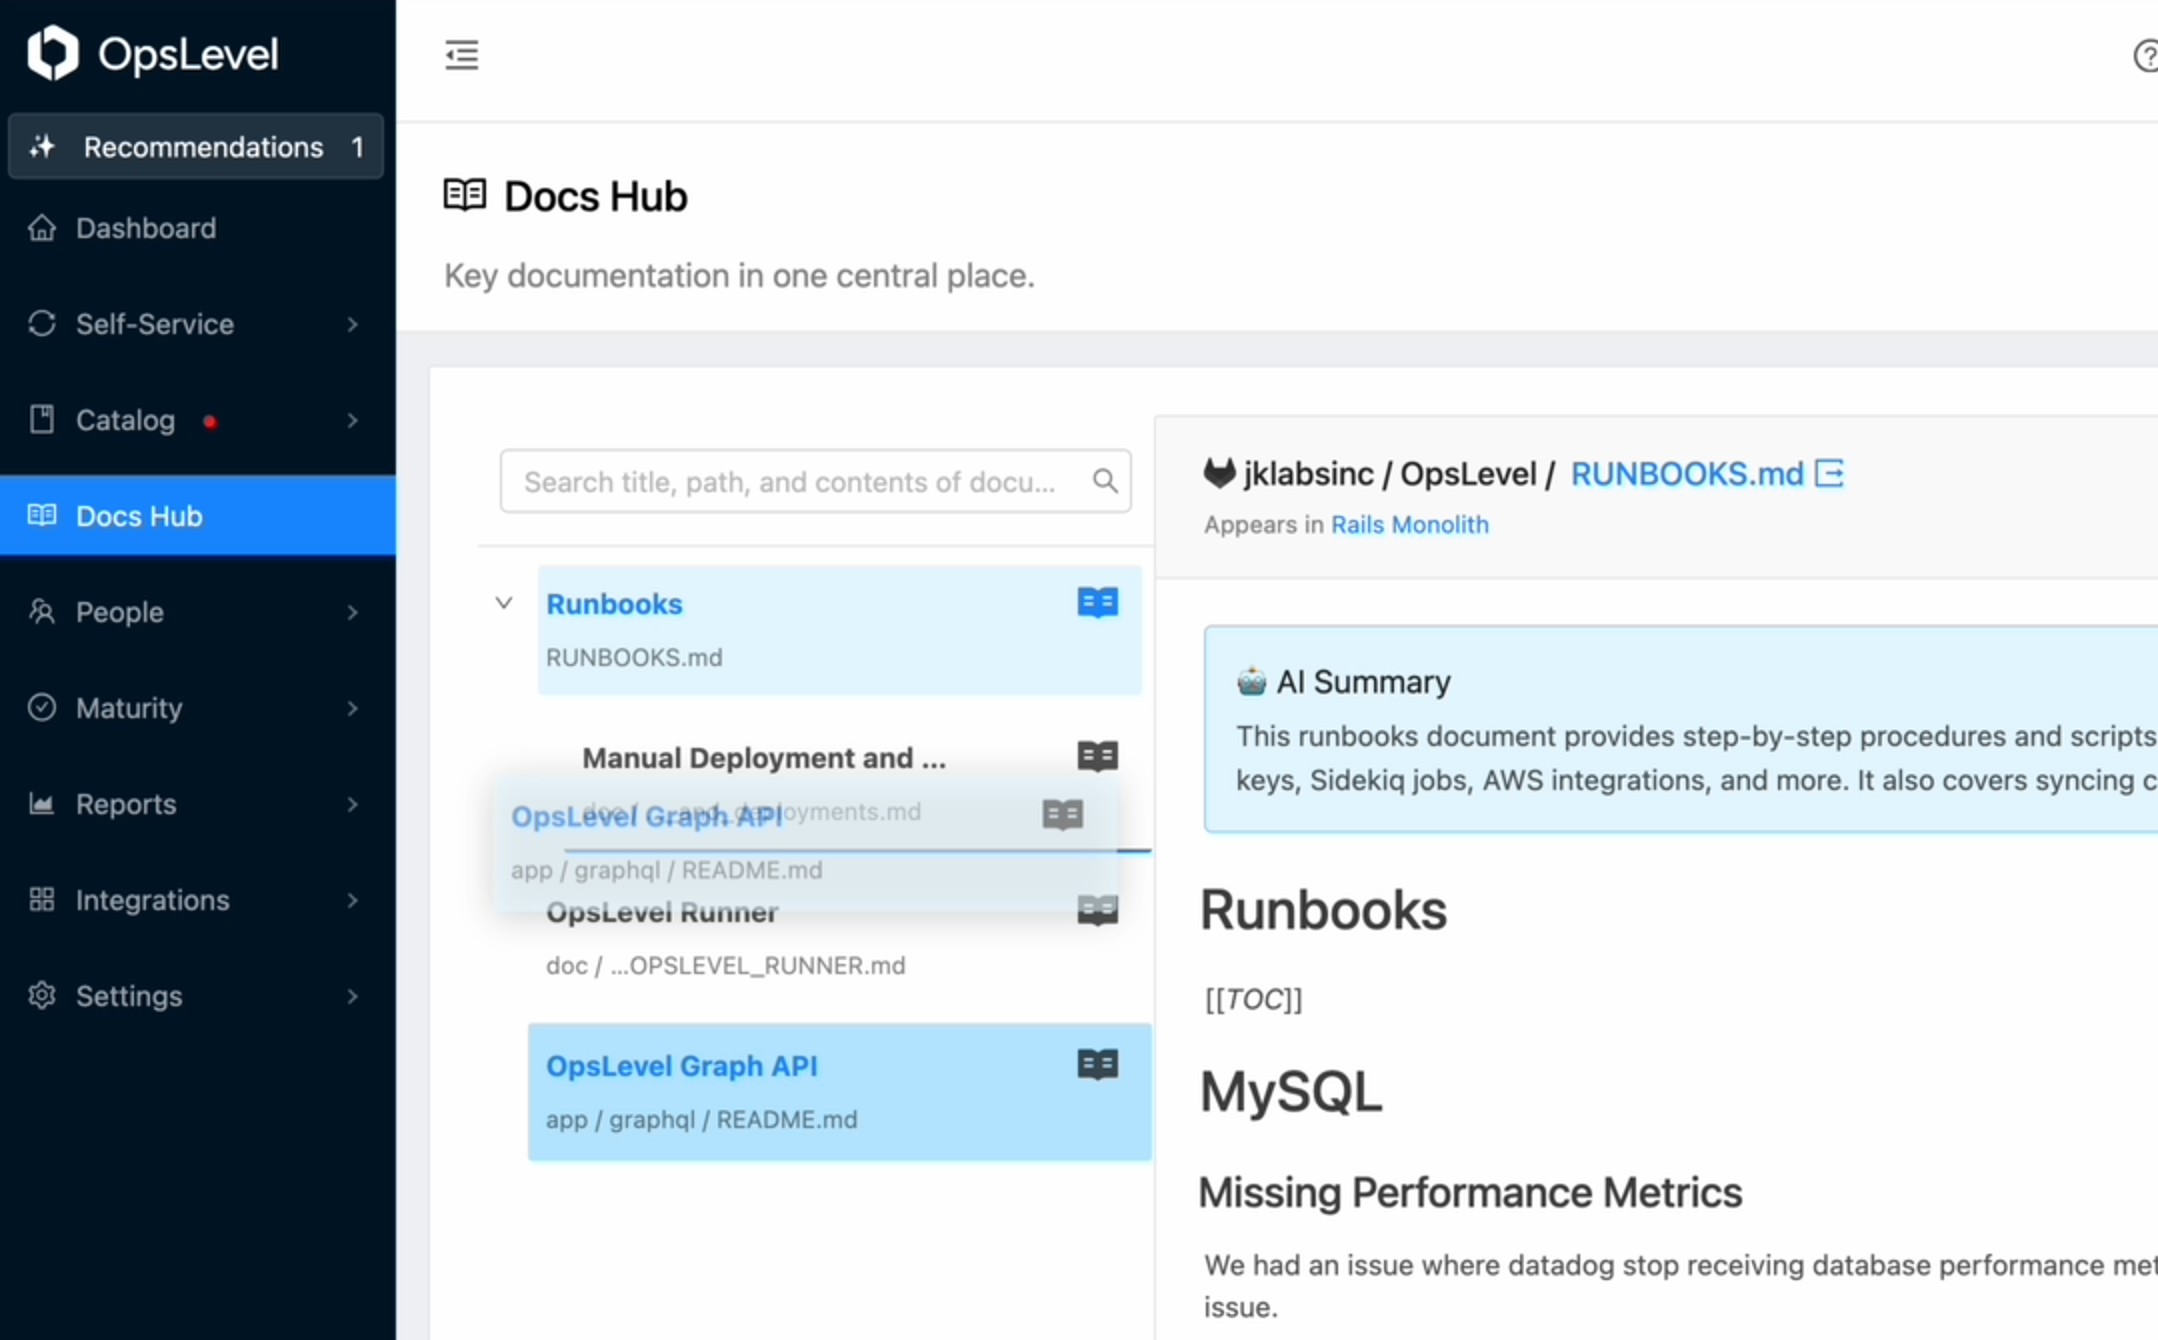Expand the Self-Service sidebar menu
The height and width of the screenshot is (1340, 2158).
coord(352,324)
